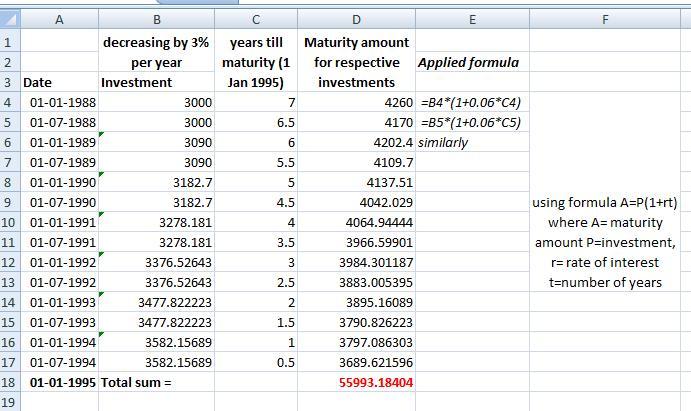Click 't=number of years' text

pyautogui.click(x=605, y=282)
